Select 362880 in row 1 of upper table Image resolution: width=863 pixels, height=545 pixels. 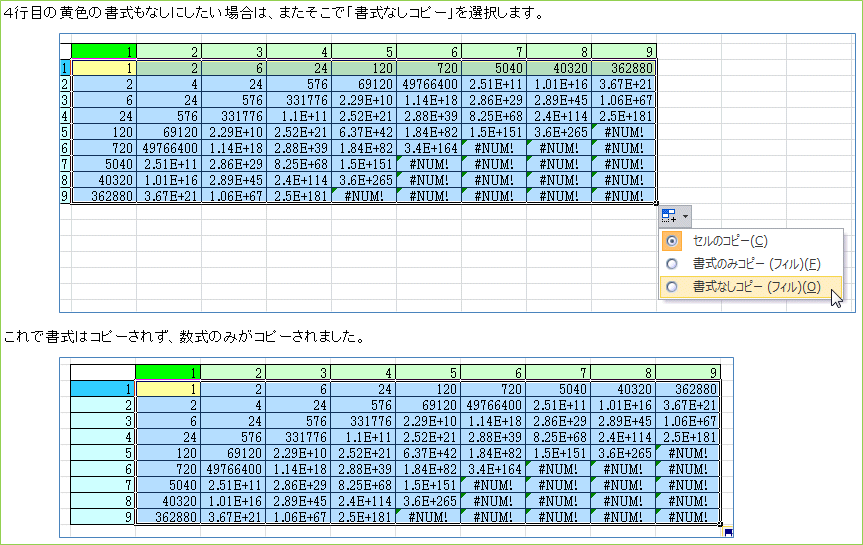(x=624, y=68)
